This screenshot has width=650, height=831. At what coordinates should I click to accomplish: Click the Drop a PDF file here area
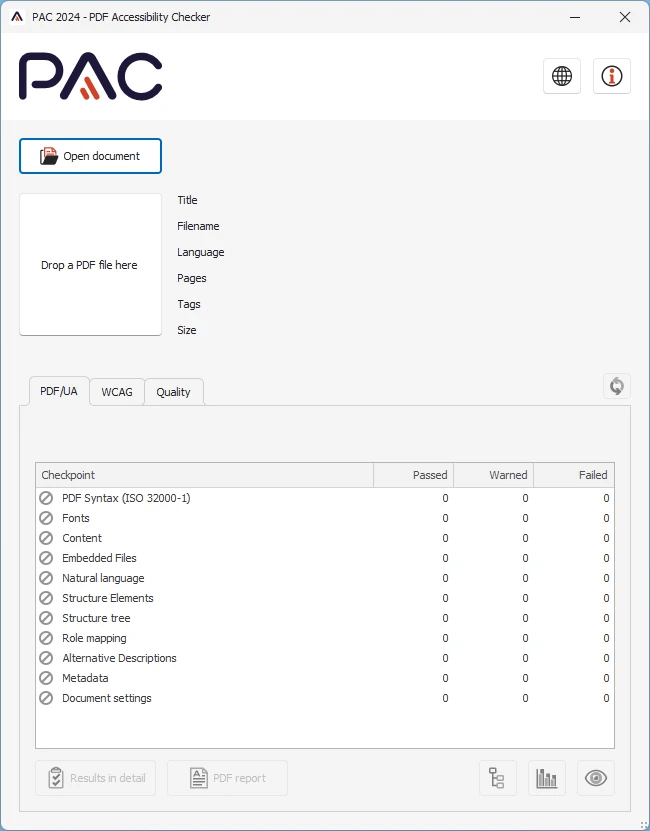90,264
